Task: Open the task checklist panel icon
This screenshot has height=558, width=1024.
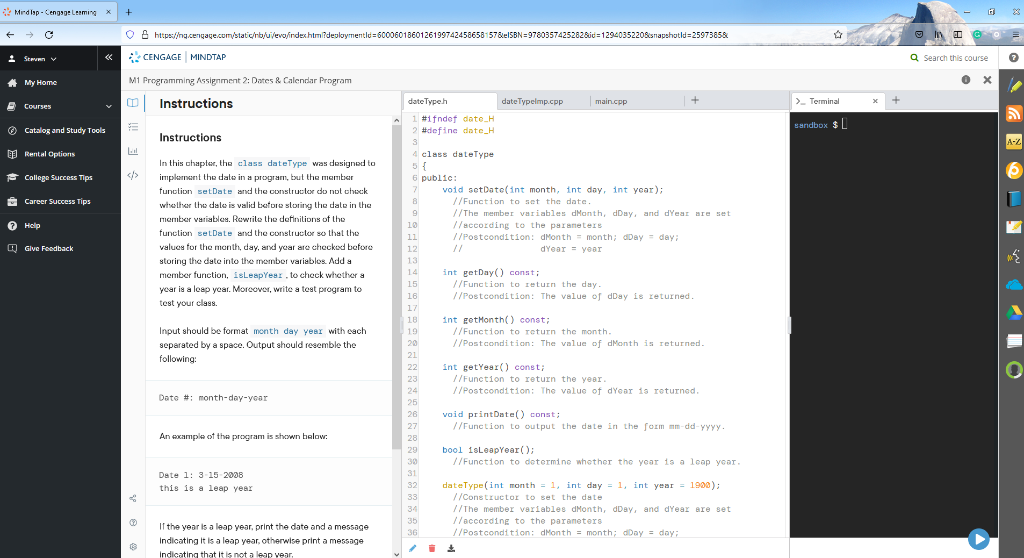Action: coord(133,127)
